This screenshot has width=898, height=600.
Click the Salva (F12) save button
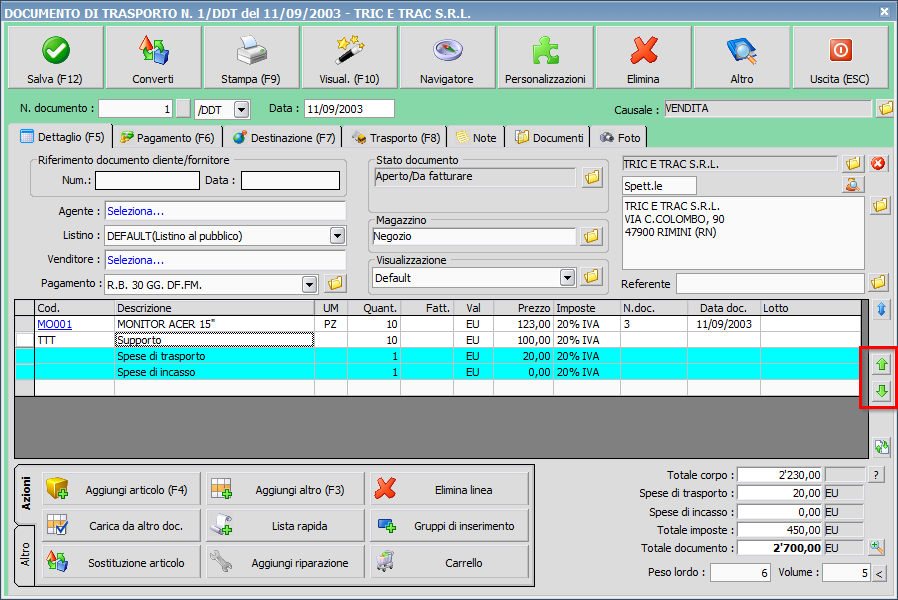pyautogui.click(x=54, y=58)
